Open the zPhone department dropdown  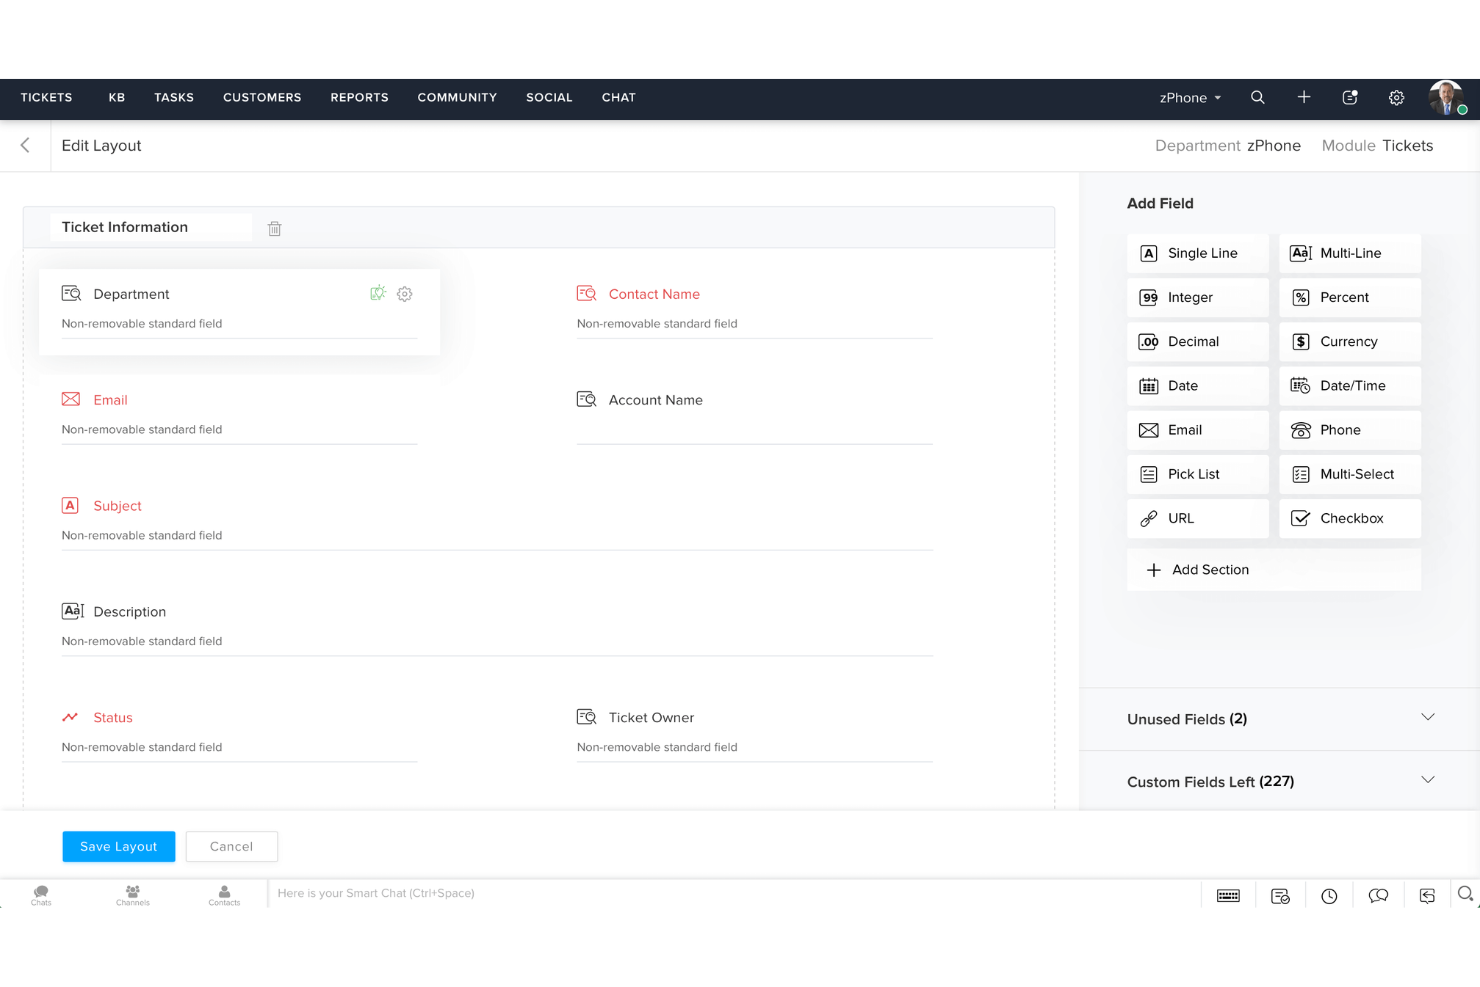[1190, 98]
